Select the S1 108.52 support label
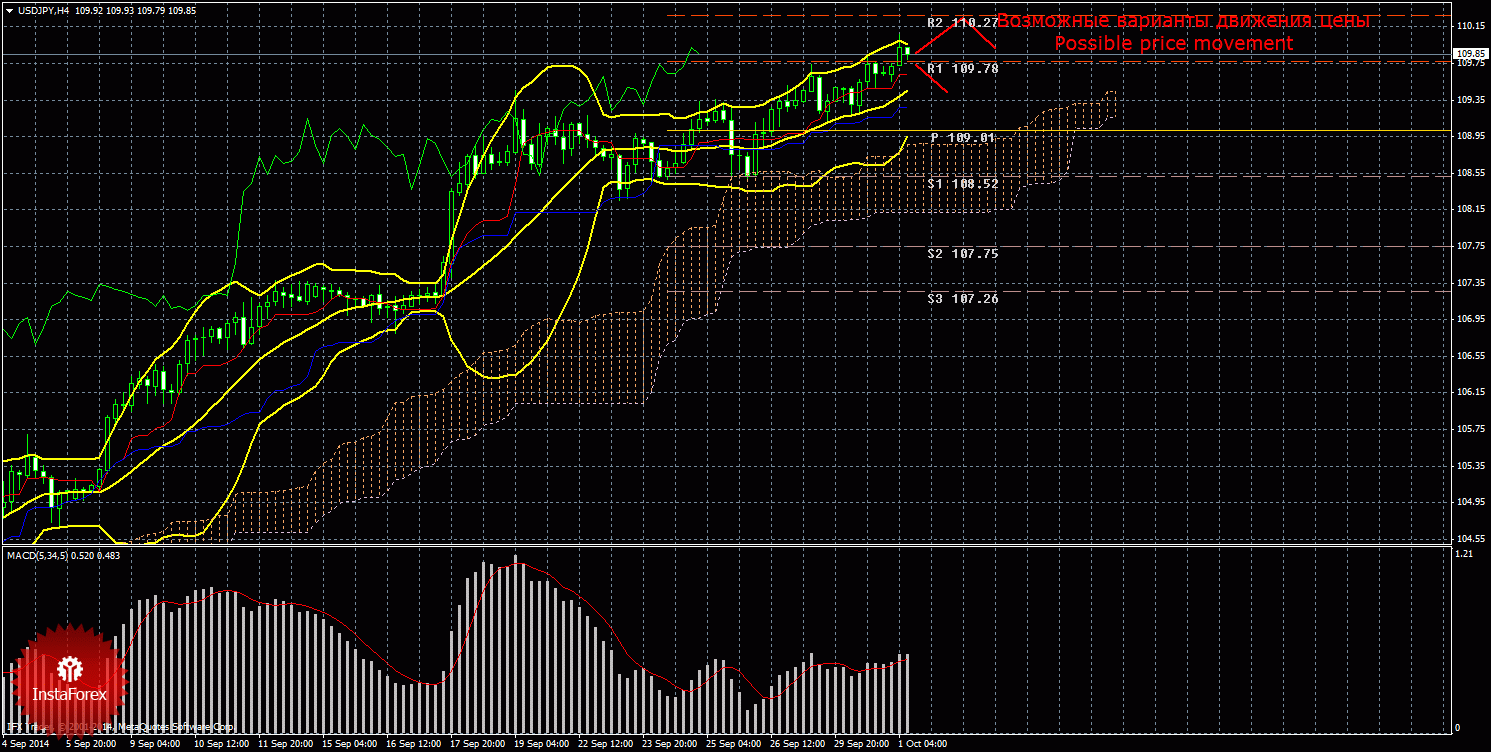Viewport: 1491px width, 752px height. (x=962, y=184)
